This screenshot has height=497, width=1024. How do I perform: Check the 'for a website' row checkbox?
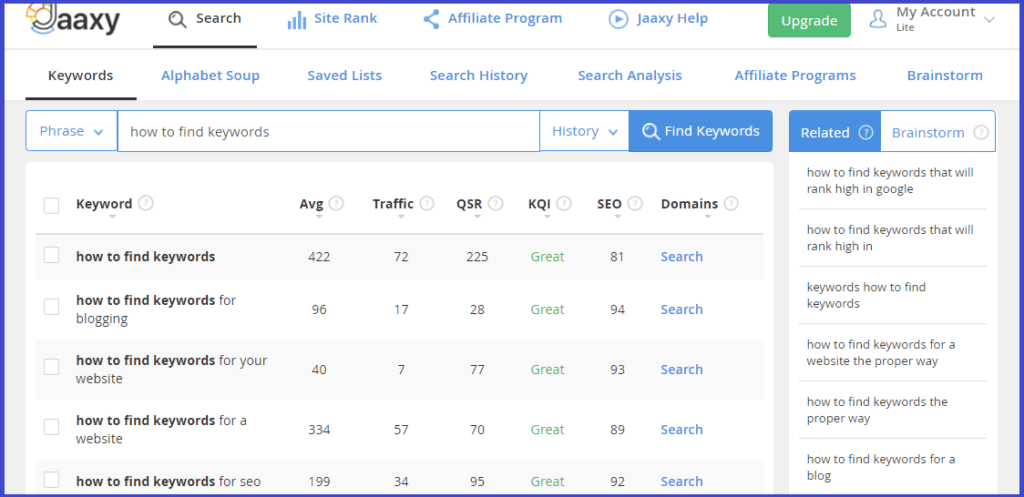click(52, 427)
